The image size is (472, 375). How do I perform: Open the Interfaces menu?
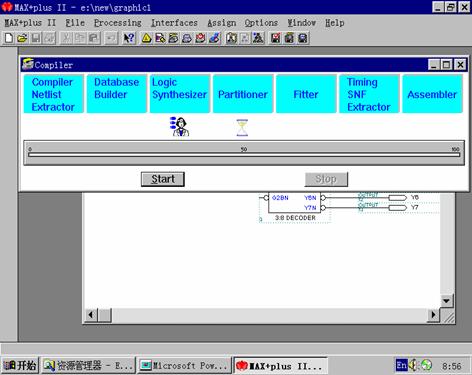[174, 23]
